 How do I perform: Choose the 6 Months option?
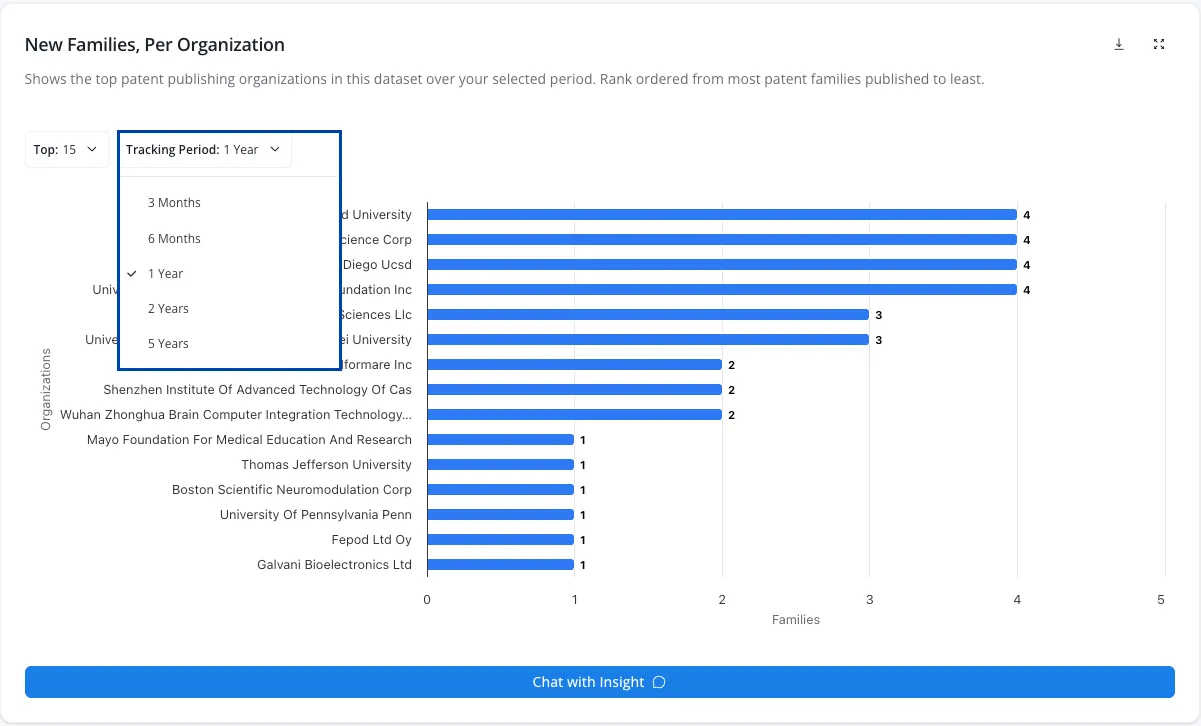click(174, 238)
